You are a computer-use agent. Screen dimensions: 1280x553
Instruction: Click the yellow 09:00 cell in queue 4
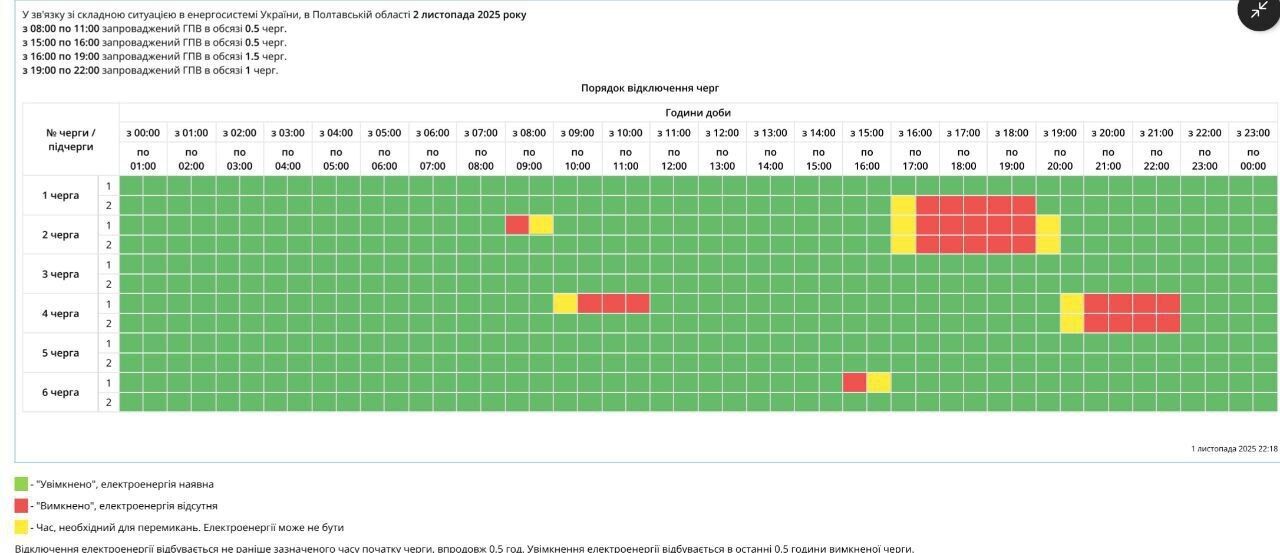(565, 303)
